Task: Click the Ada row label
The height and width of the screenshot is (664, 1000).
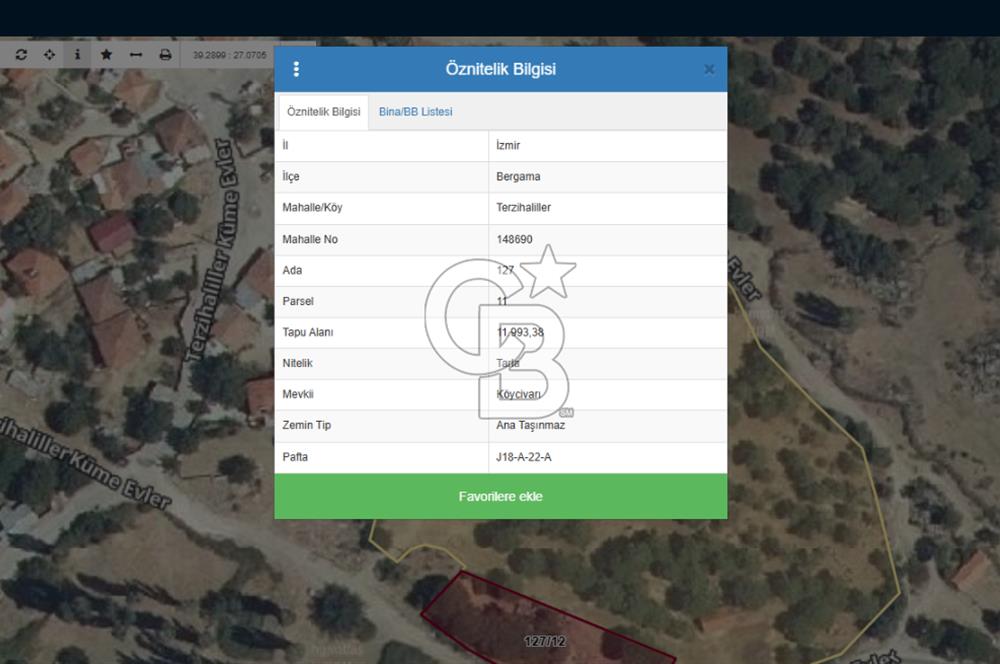Action: (292, 270)
